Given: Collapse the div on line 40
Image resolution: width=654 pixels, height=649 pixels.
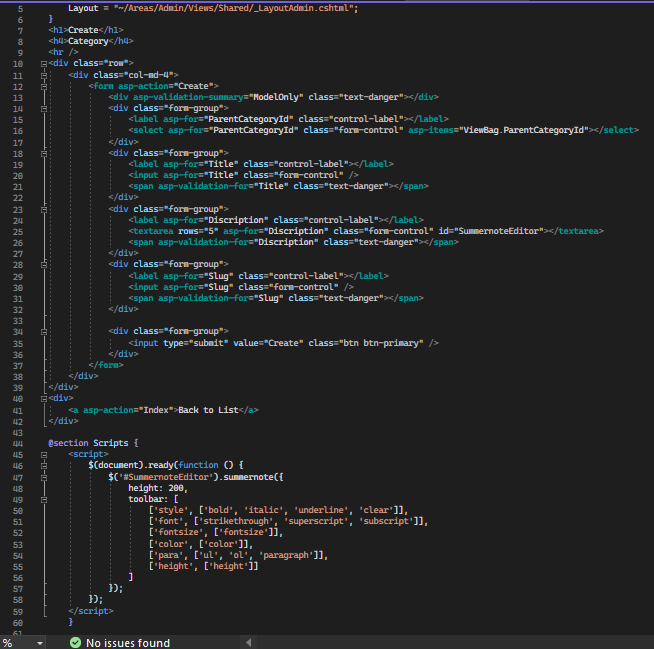Looking at the screenshot, I should 42,398.
